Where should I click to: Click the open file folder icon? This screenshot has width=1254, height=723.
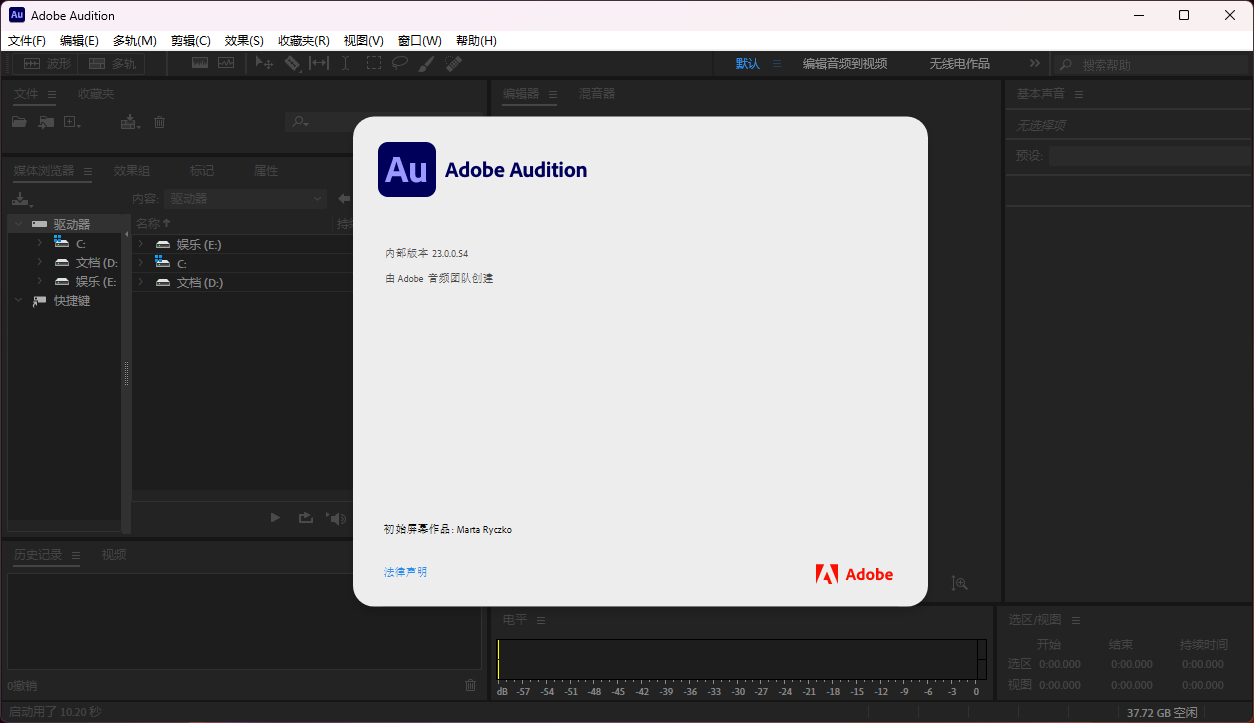[19, 122]
